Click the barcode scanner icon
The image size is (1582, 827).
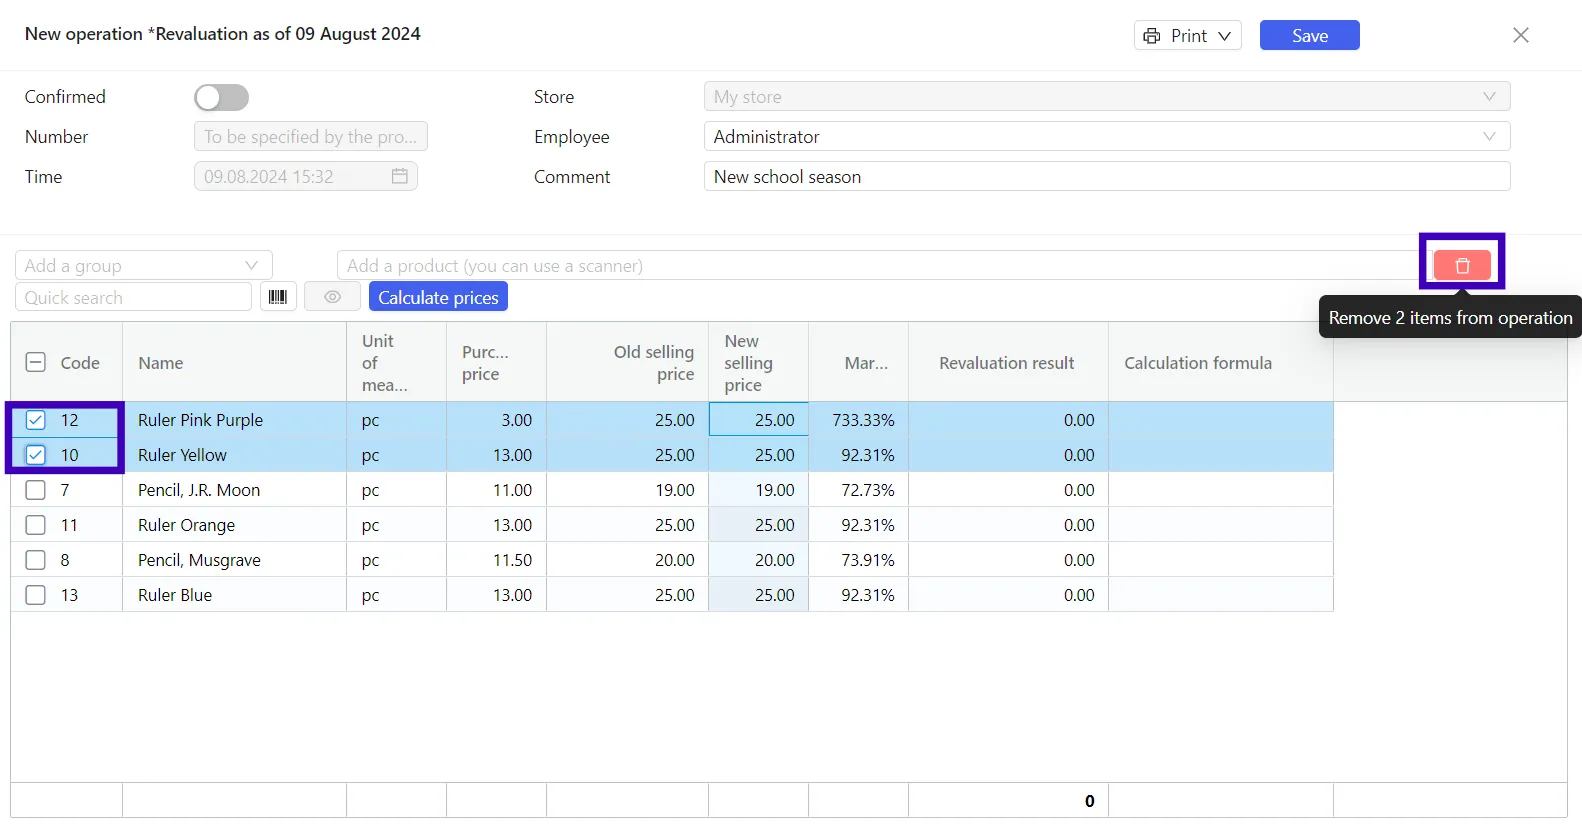pyautogui.click(x=278, y=297)
